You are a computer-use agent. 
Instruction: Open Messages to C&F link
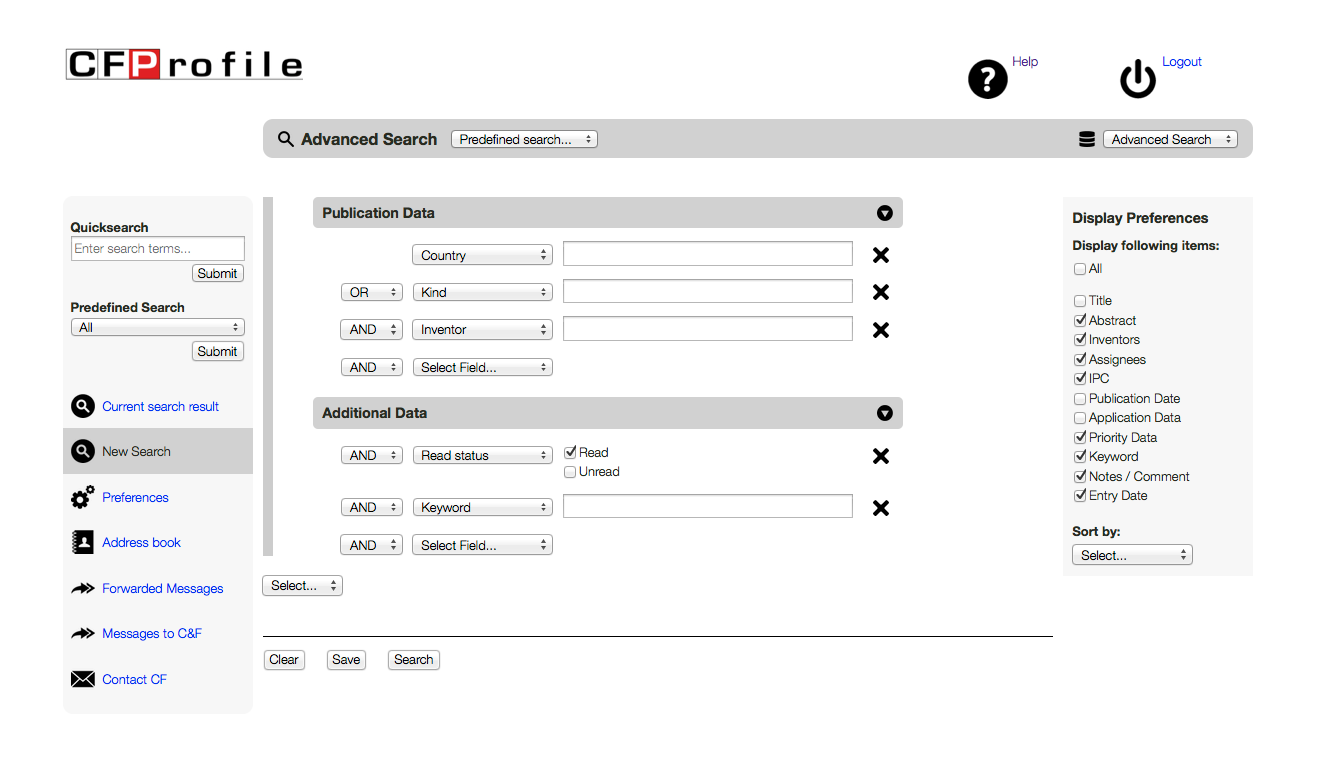click(x=152, y=633)
